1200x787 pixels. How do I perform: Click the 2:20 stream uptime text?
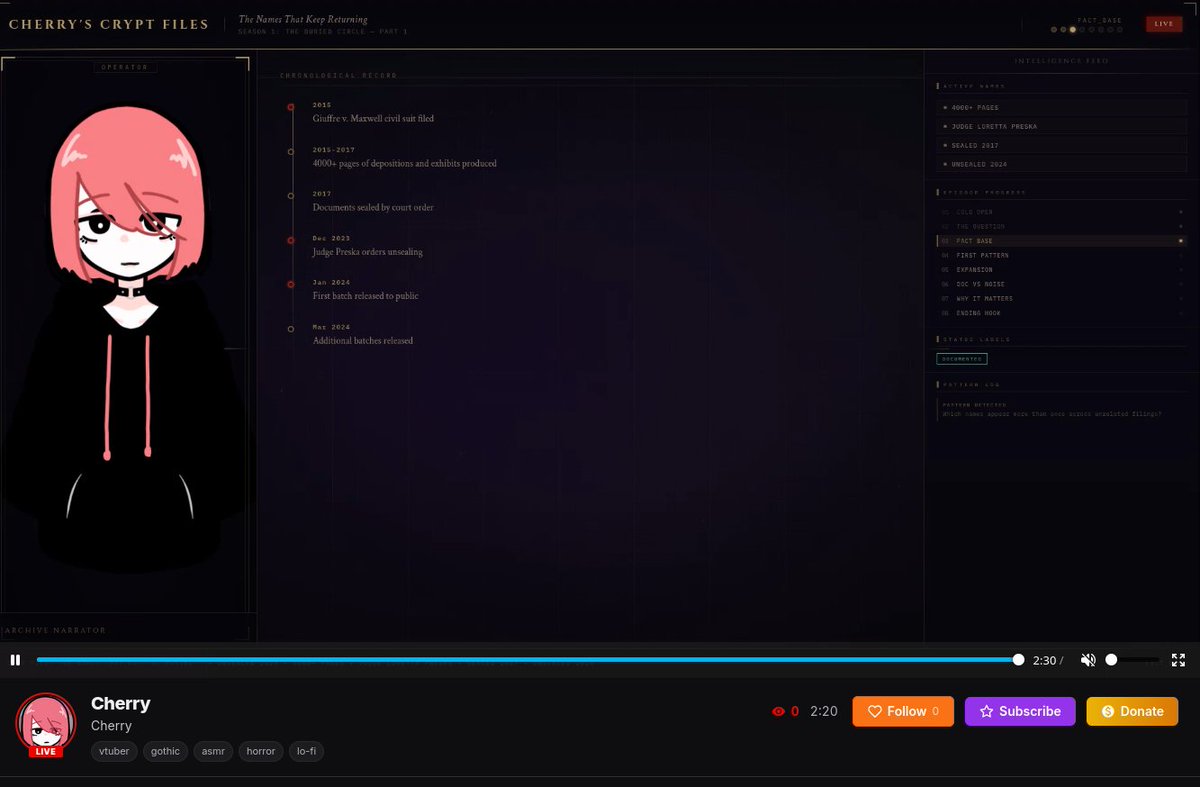tap(824, 711)
